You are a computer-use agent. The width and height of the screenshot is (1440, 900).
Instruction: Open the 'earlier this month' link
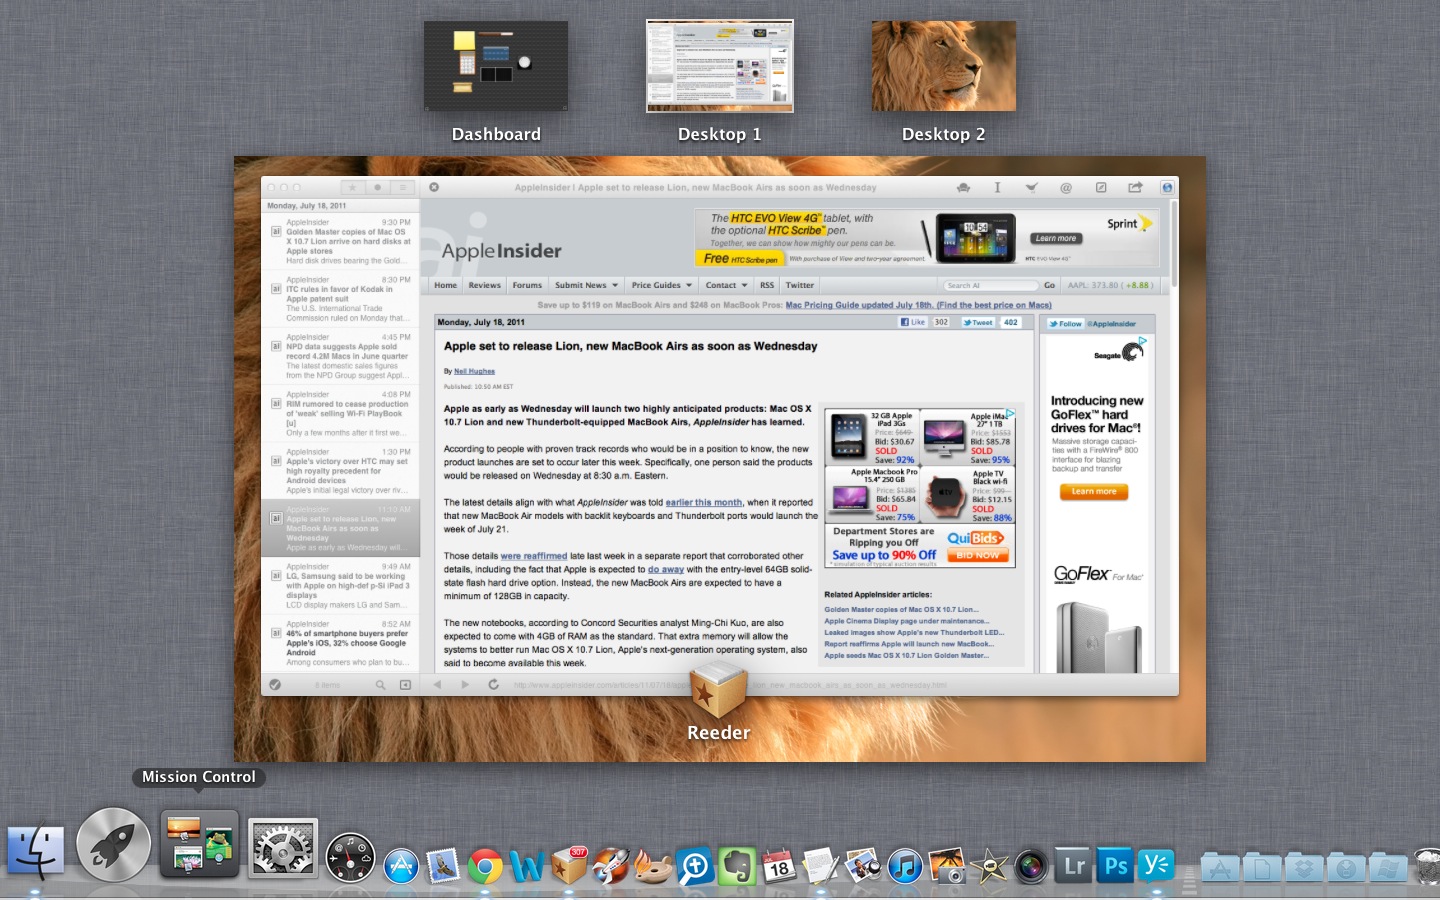coord(704,502)
